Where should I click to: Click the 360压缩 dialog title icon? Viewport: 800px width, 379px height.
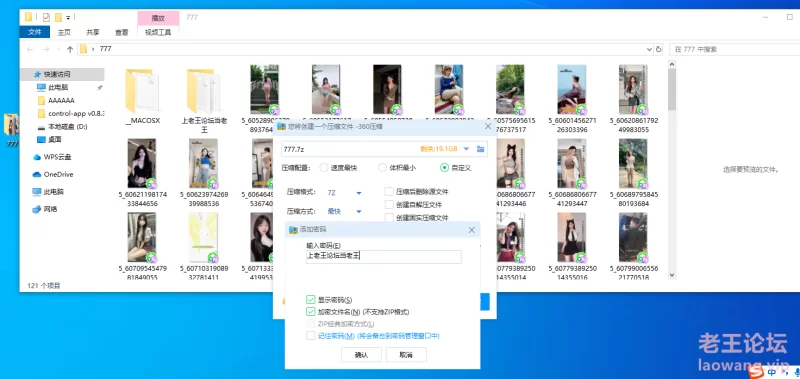pos(280,126)
